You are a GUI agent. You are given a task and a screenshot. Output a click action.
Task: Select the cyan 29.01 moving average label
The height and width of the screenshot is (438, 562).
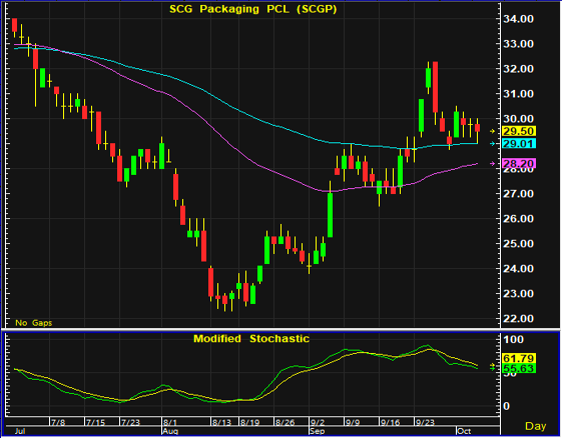coord(519,144)
